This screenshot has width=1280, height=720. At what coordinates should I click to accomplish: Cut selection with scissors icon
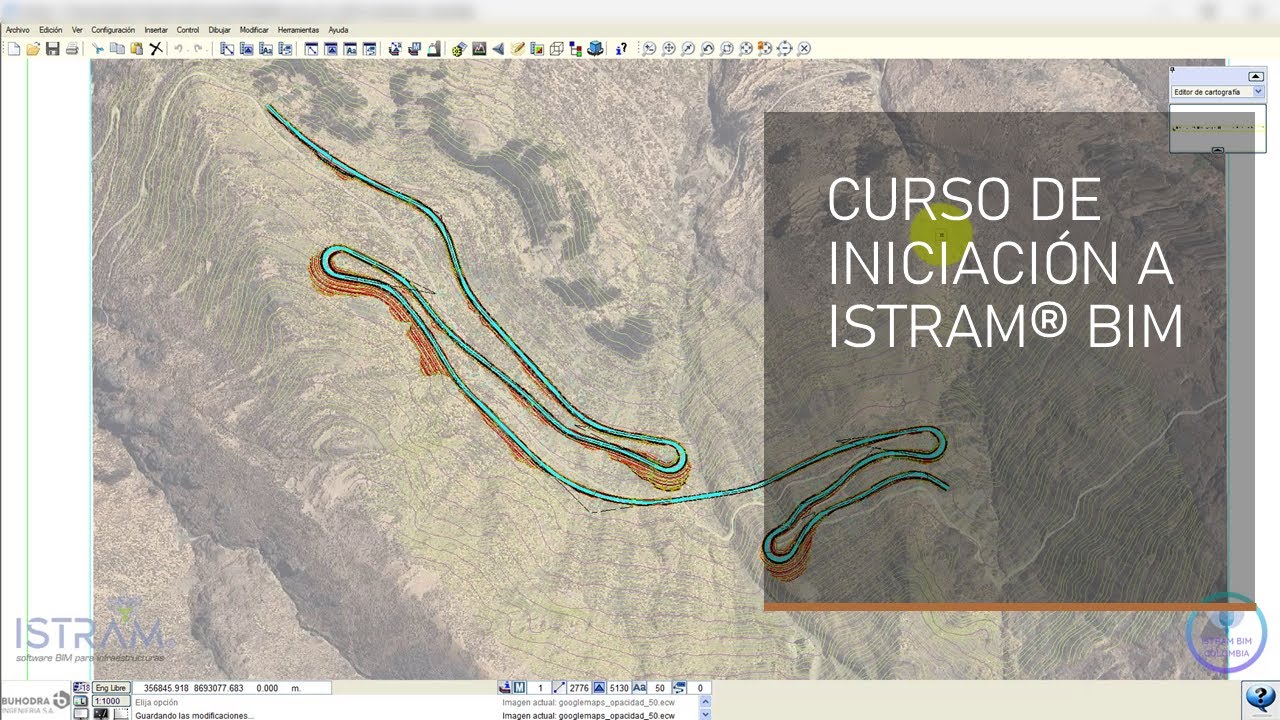(98, 48)
